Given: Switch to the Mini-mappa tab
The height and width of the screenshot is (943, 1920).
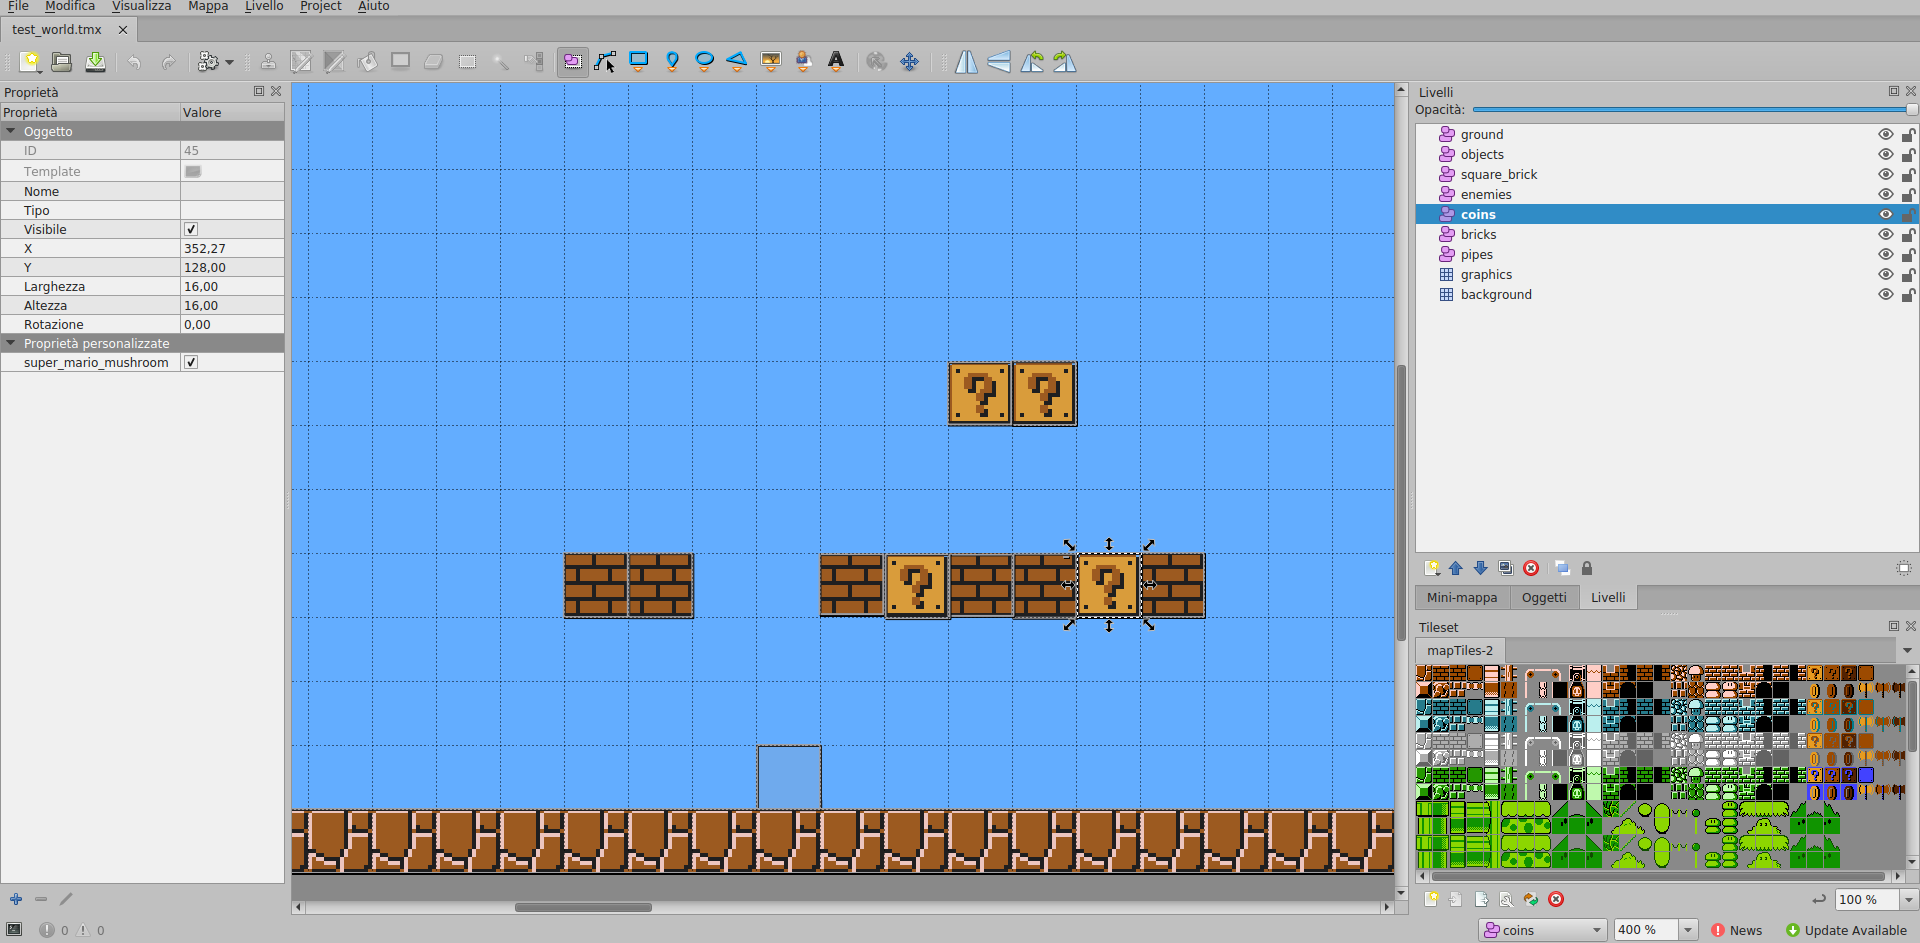Looking at the screenshot, I should 1462,597.
